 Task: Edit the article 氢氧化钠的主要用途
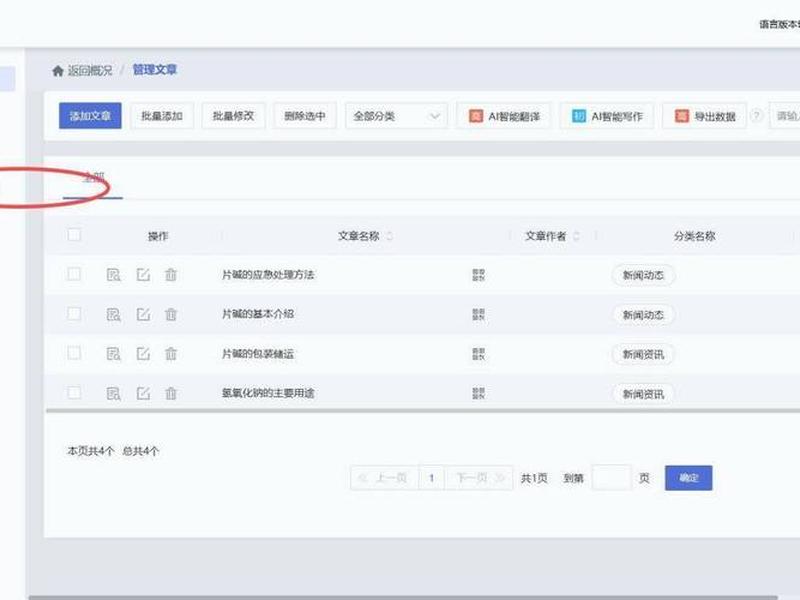(143, 393)
